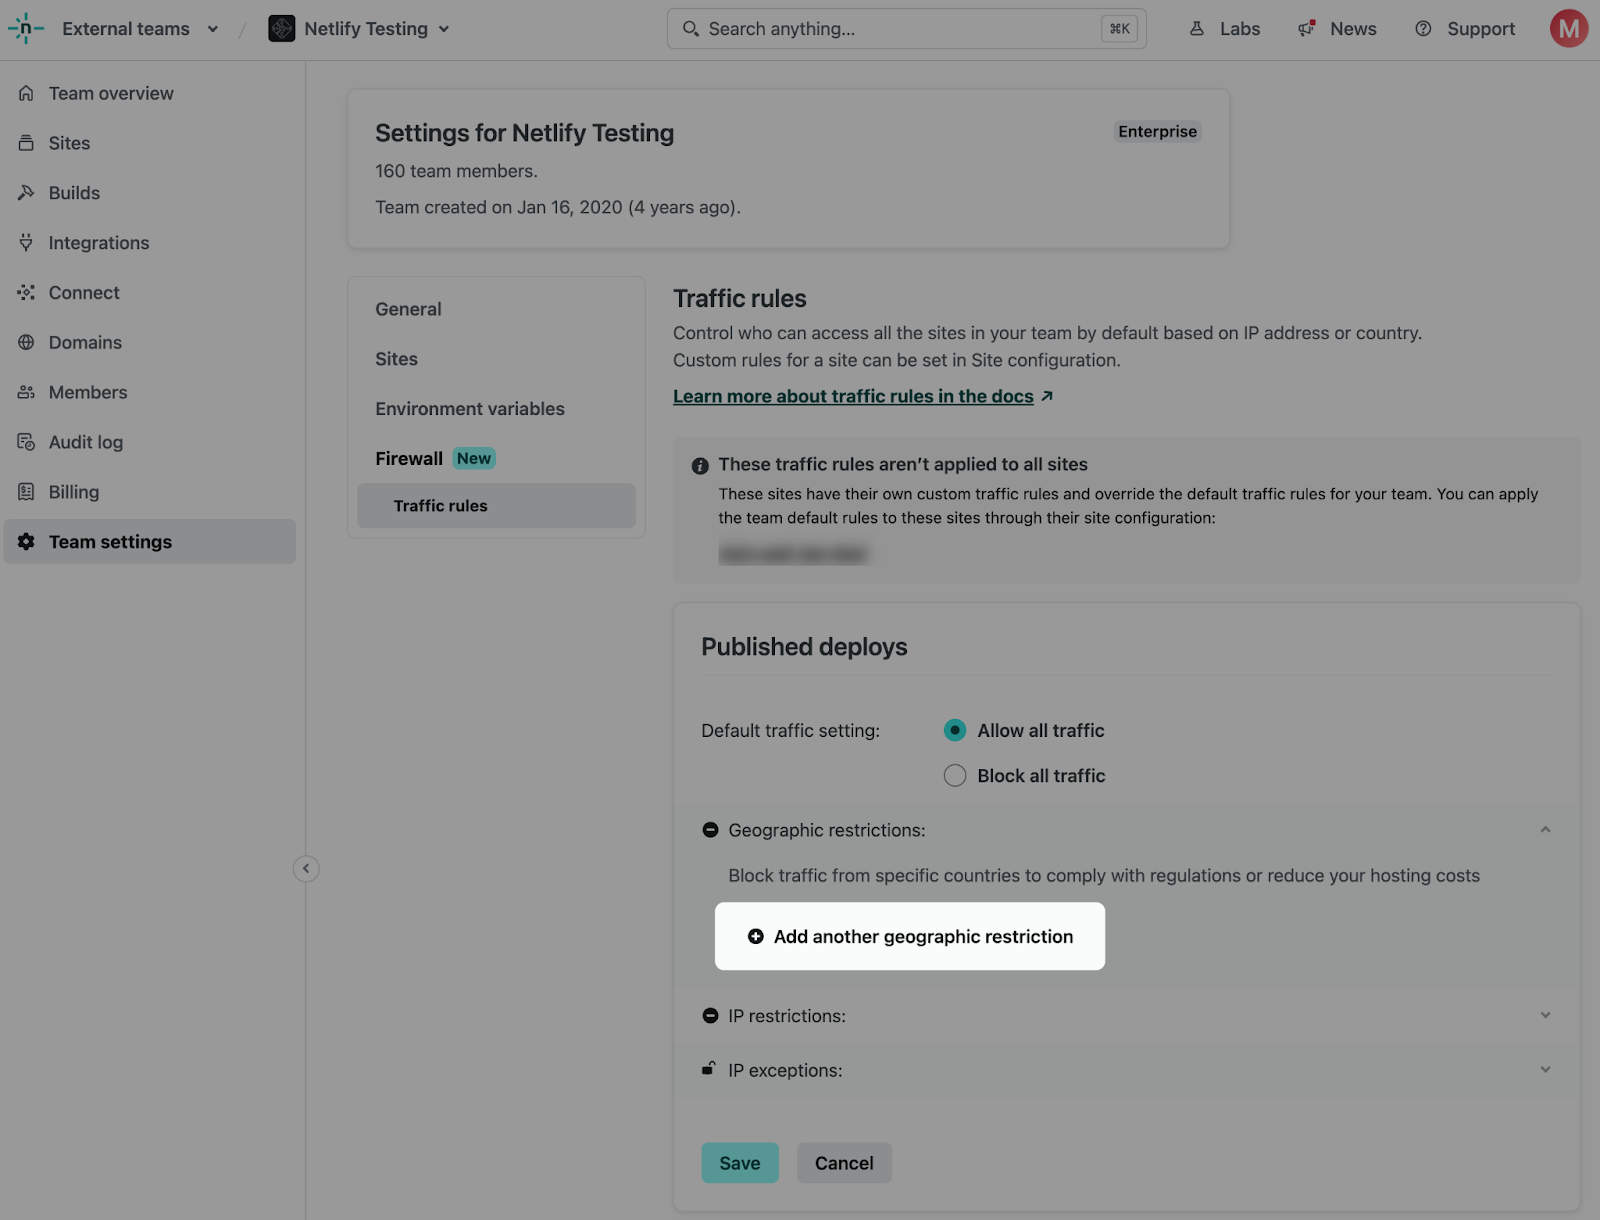This screenshot has height=1220, width=1600.
Task: Click the Members people icon
Action: 26,392
